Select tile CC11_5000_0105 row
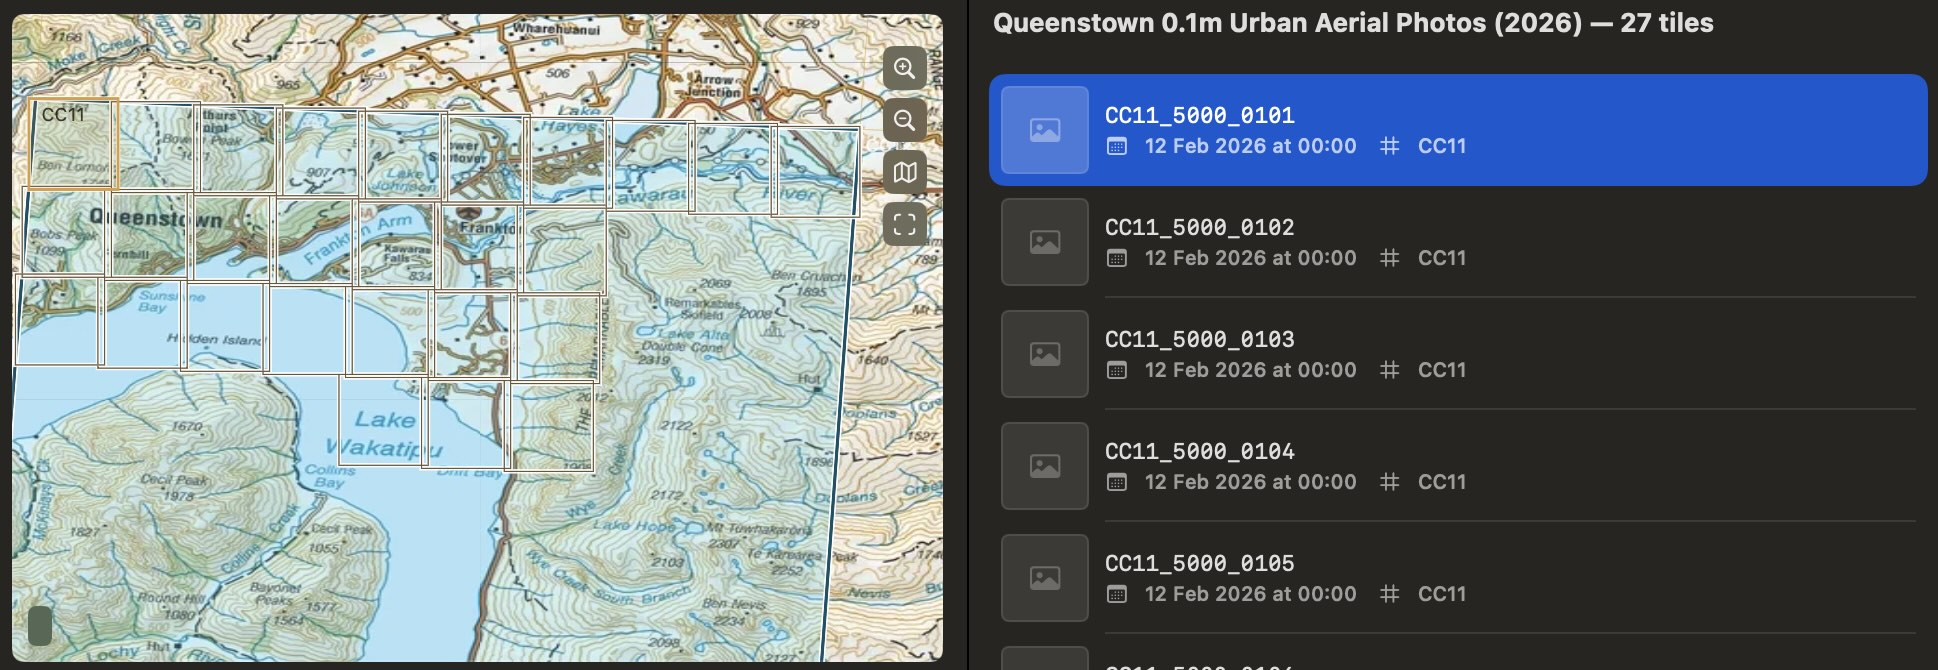The height and width of the screenshot is (670, 1938). [x=1458, y=578]
